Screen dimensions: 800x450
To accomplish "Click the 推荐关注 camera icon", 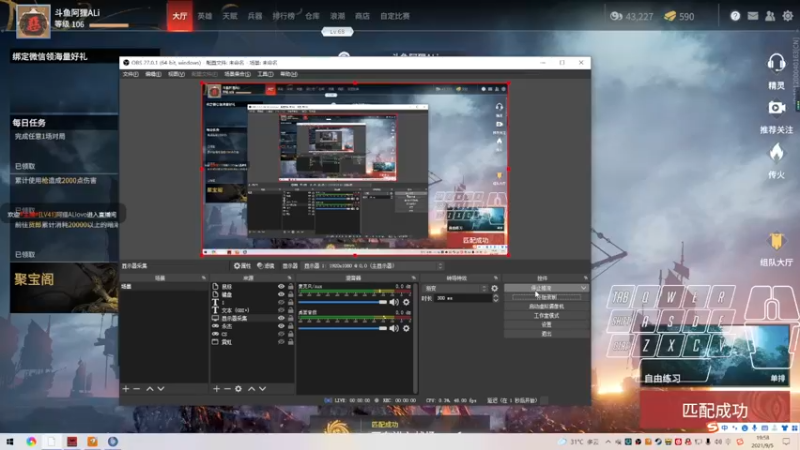I will 777,108.
